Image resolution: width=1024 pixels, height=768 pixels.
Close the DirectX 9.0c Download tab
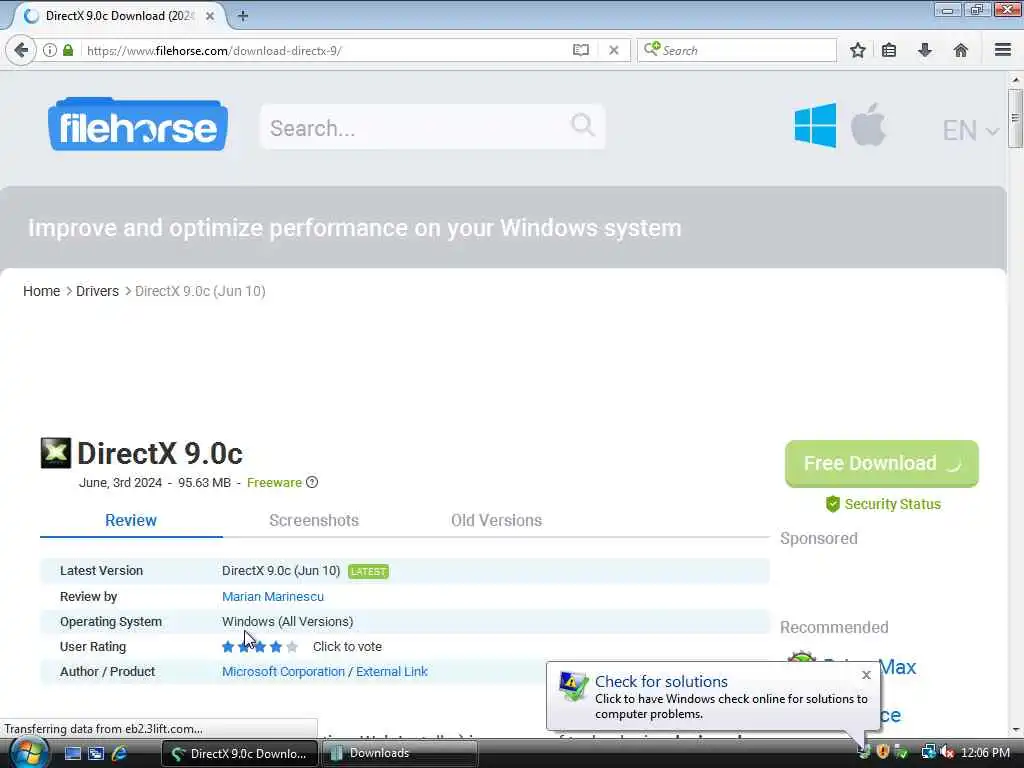pyautogui.click(x=210, y=16)
